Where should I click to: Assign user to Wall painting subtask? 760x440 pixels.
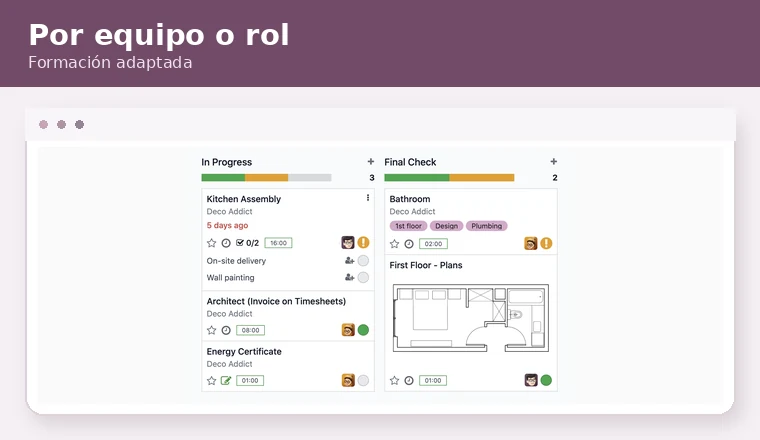(349, 277)
